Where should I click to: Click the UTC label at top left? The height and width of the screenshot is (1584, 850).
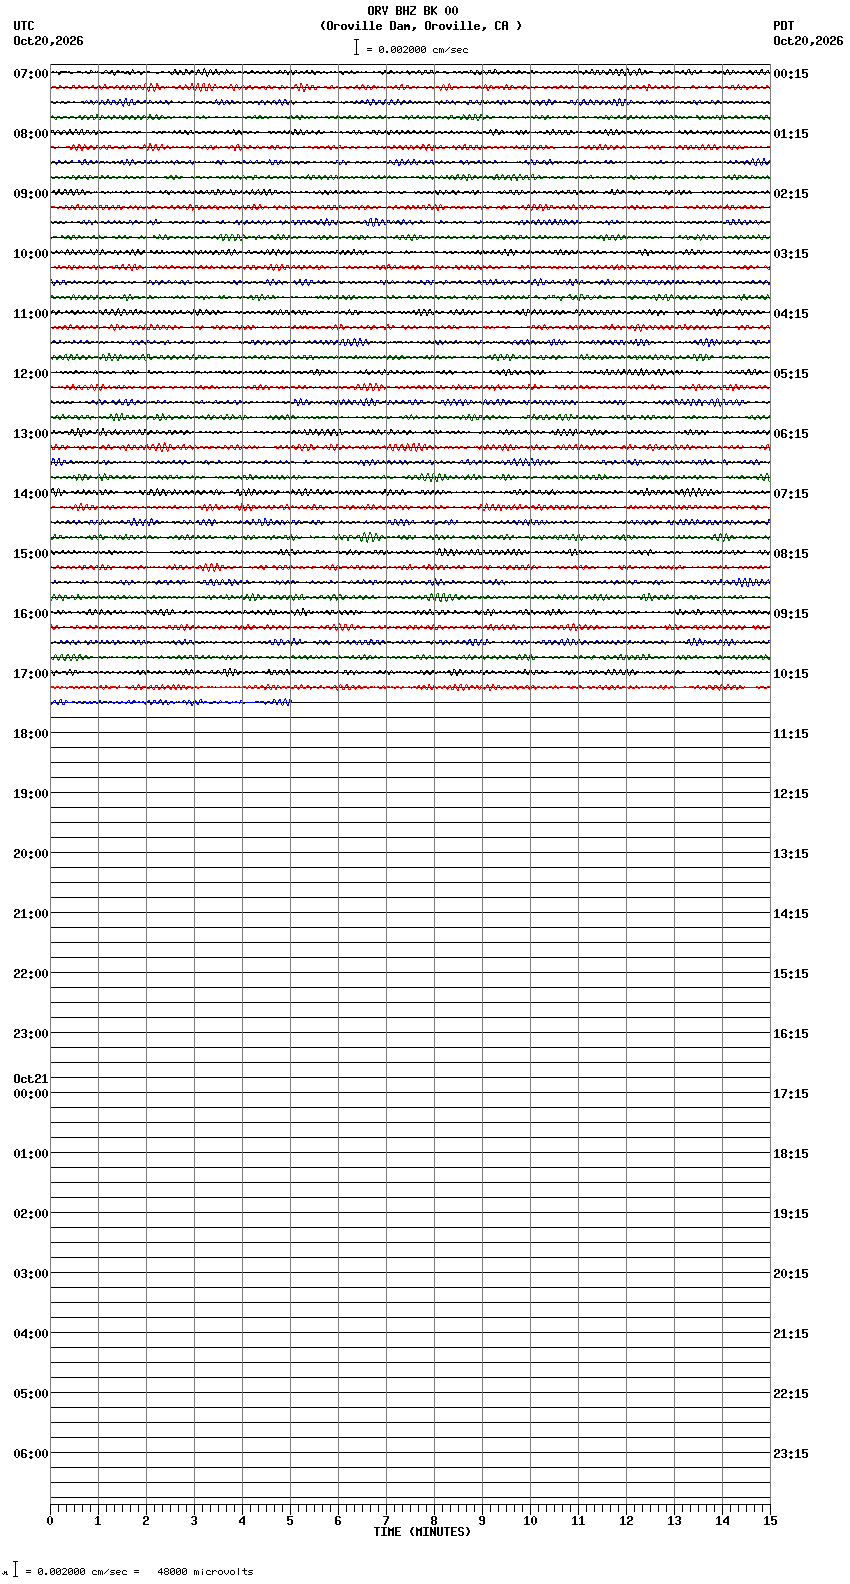tap(24, 26)
